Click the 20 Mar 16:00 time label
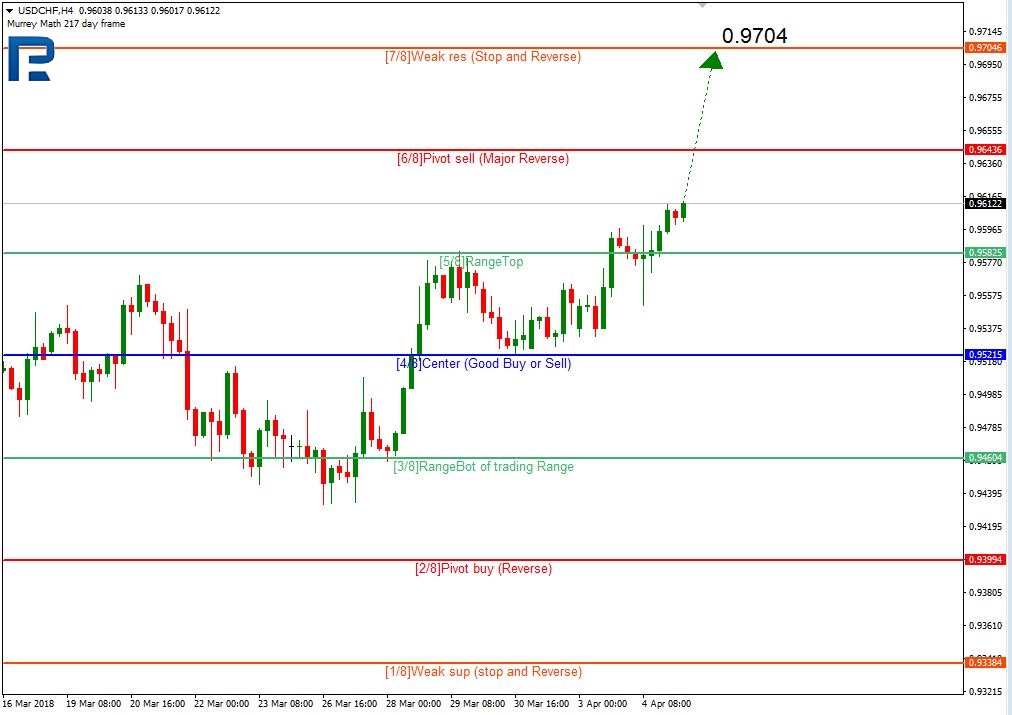The width and height of the screenshot is (1012, 715). coord(157,703)
